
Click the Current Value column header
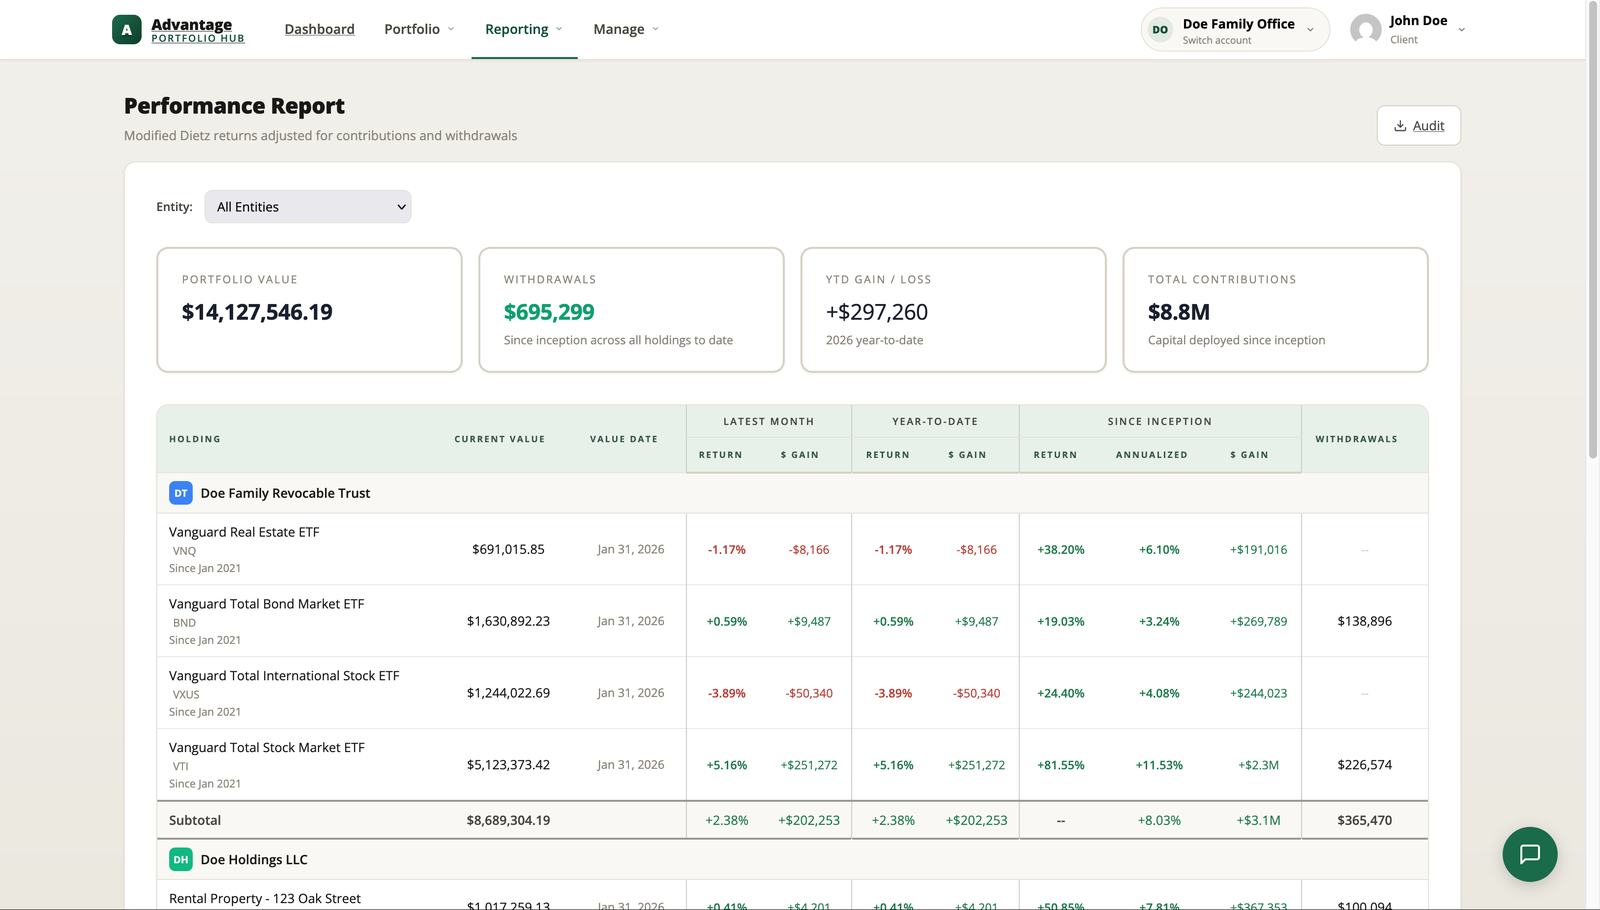tap(500, 439)
